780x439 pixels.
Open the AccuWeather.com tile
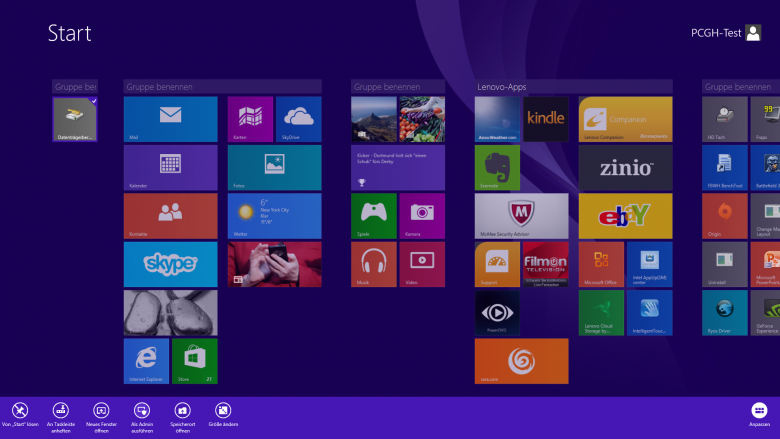click(x=497, y=119)
